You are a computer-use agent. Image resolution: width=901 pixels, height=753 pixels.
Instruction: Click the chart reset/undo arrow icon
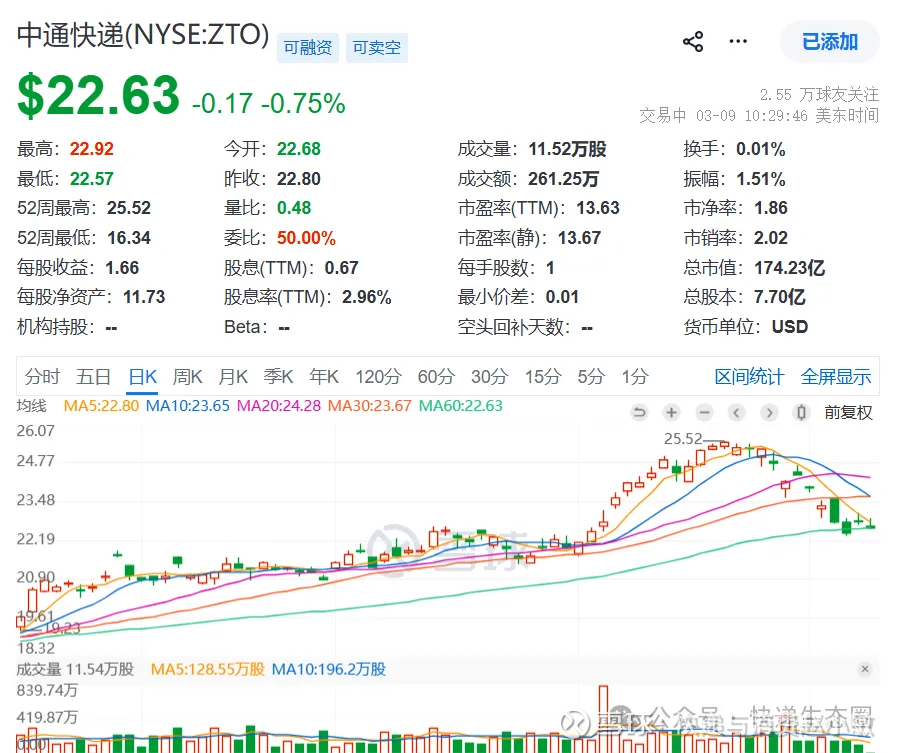tap(639, 412)
